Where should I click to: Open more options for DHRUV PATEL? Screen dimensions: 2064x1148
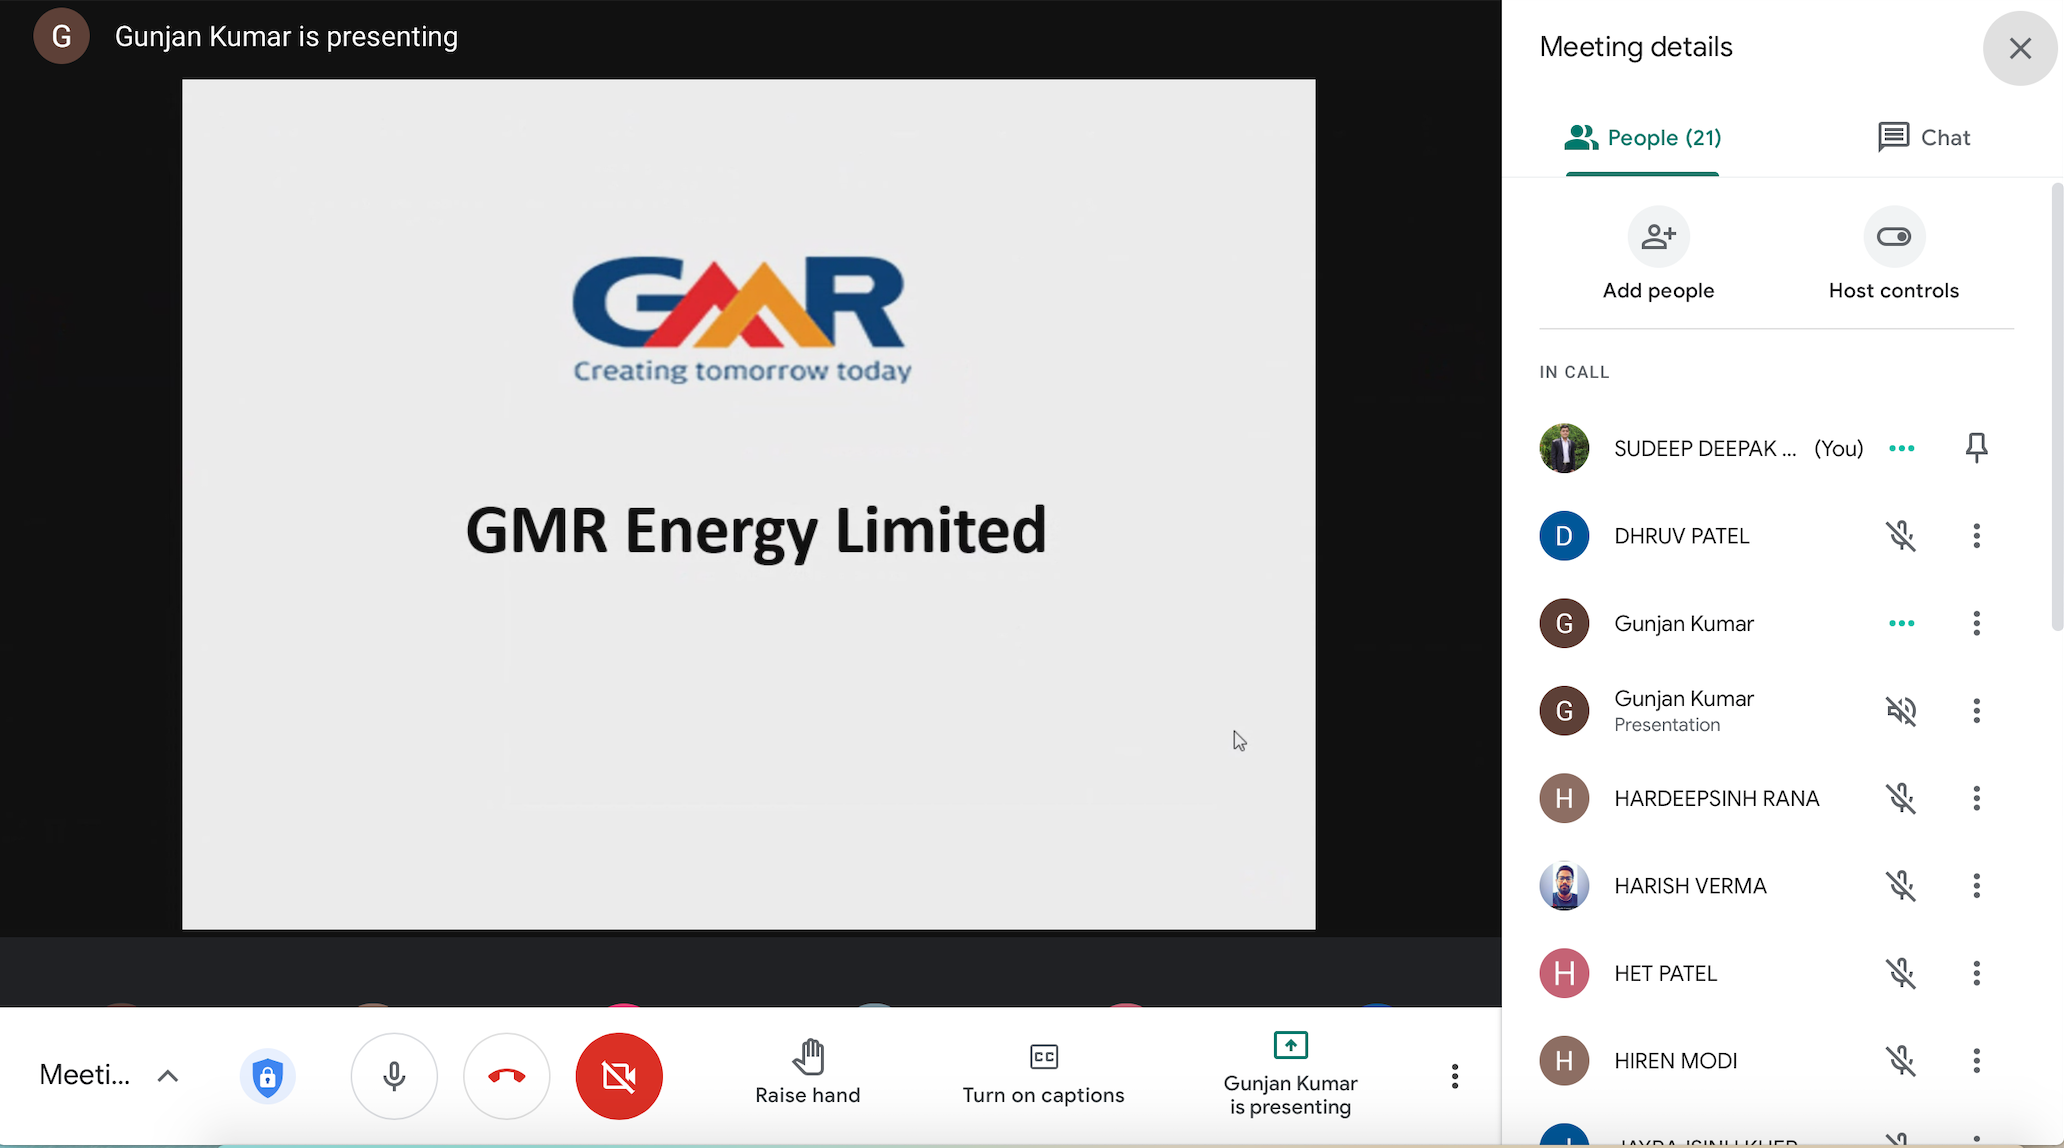pyautogui.click(x=1976, y=536)
